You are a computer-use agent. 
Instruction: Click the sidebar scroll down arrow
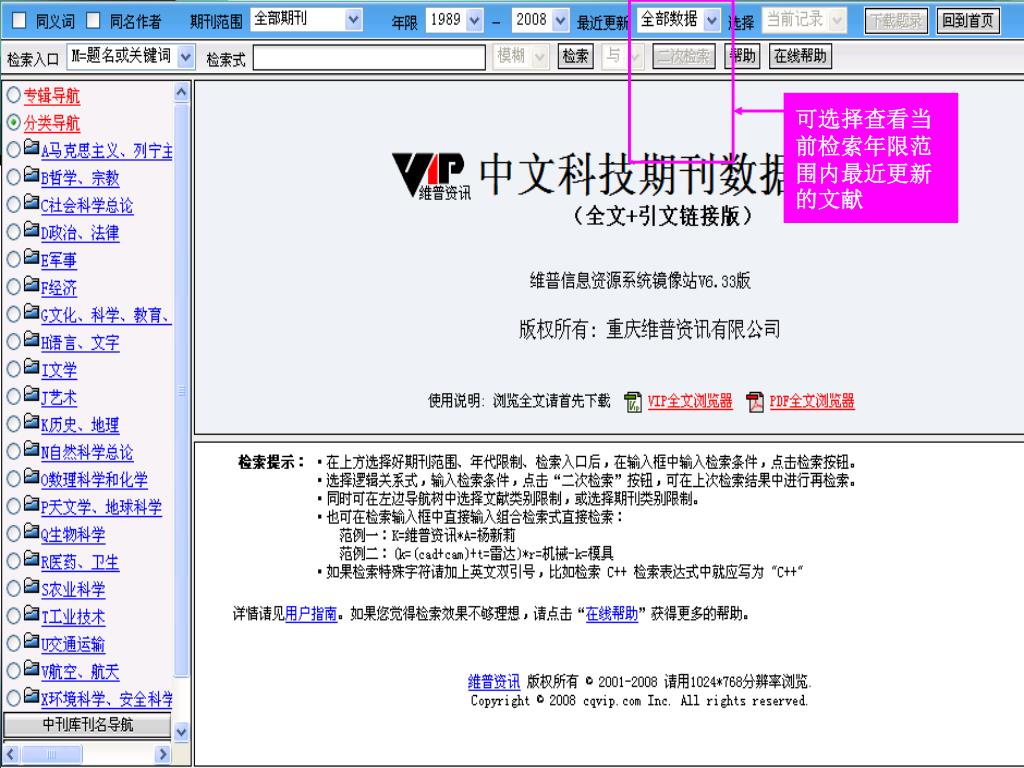[x=182, y=732]
